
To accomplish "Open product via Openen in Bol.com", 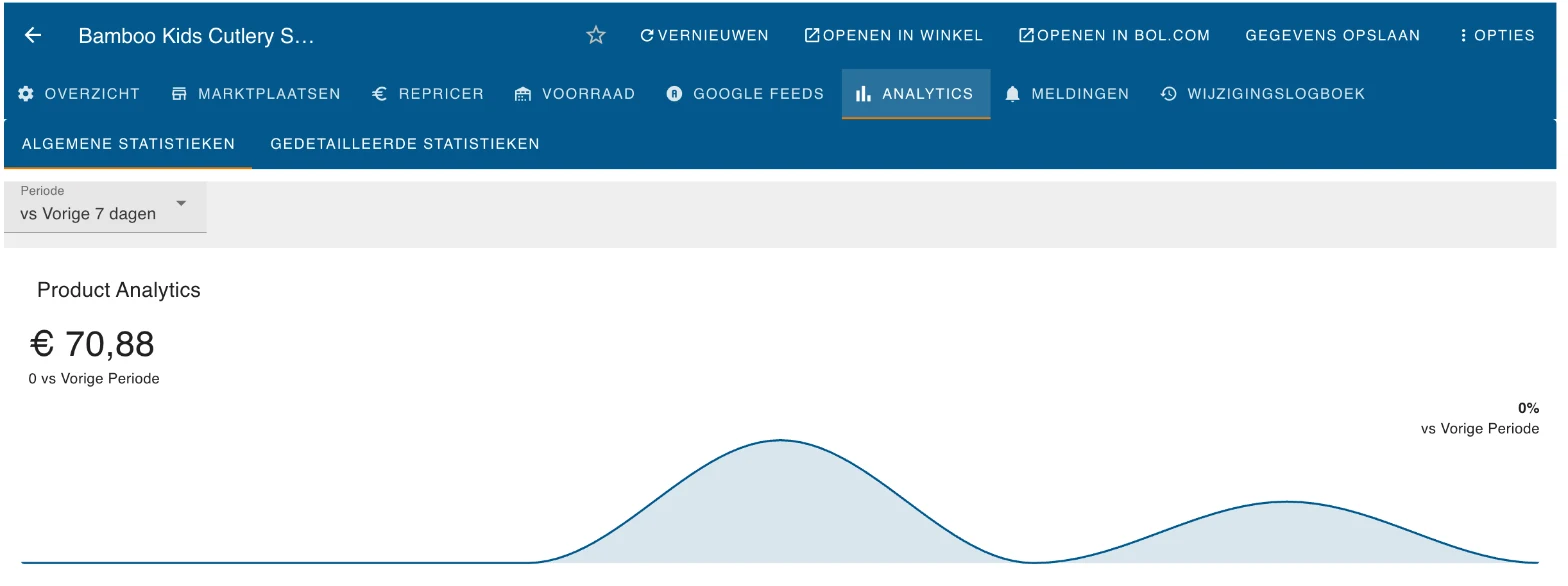I will 1114,35.
